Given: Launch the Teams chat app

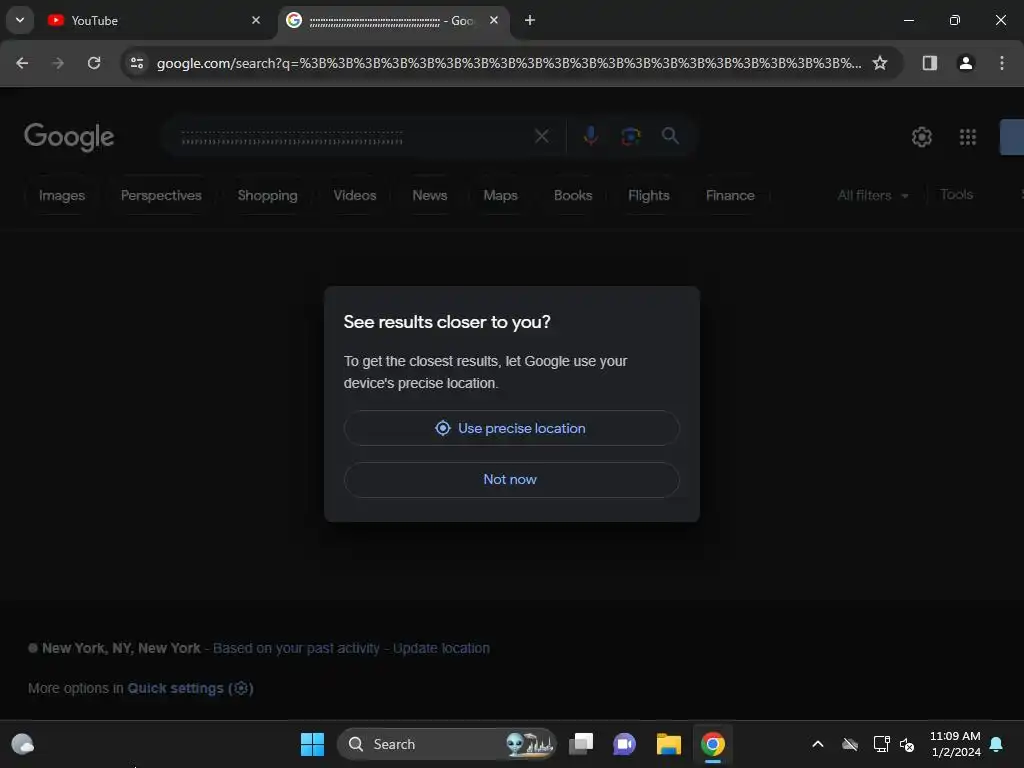Looking at the screenshot, I should 624,744.
